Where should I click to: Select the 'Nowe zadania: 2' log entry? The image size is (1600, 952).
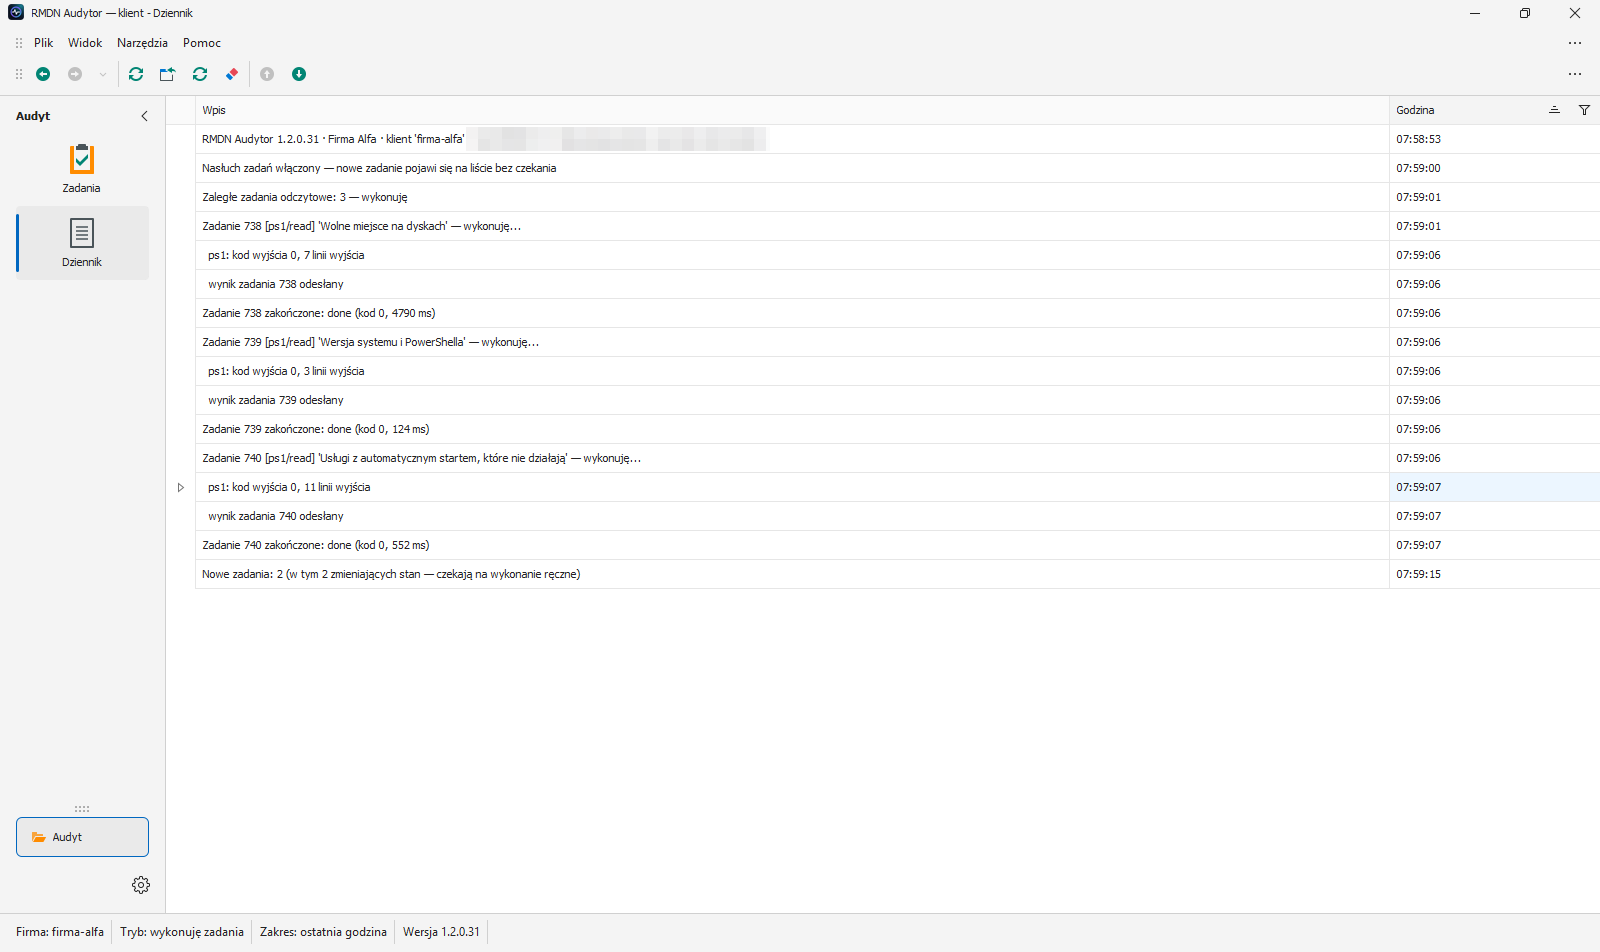(x=792, y=574)
